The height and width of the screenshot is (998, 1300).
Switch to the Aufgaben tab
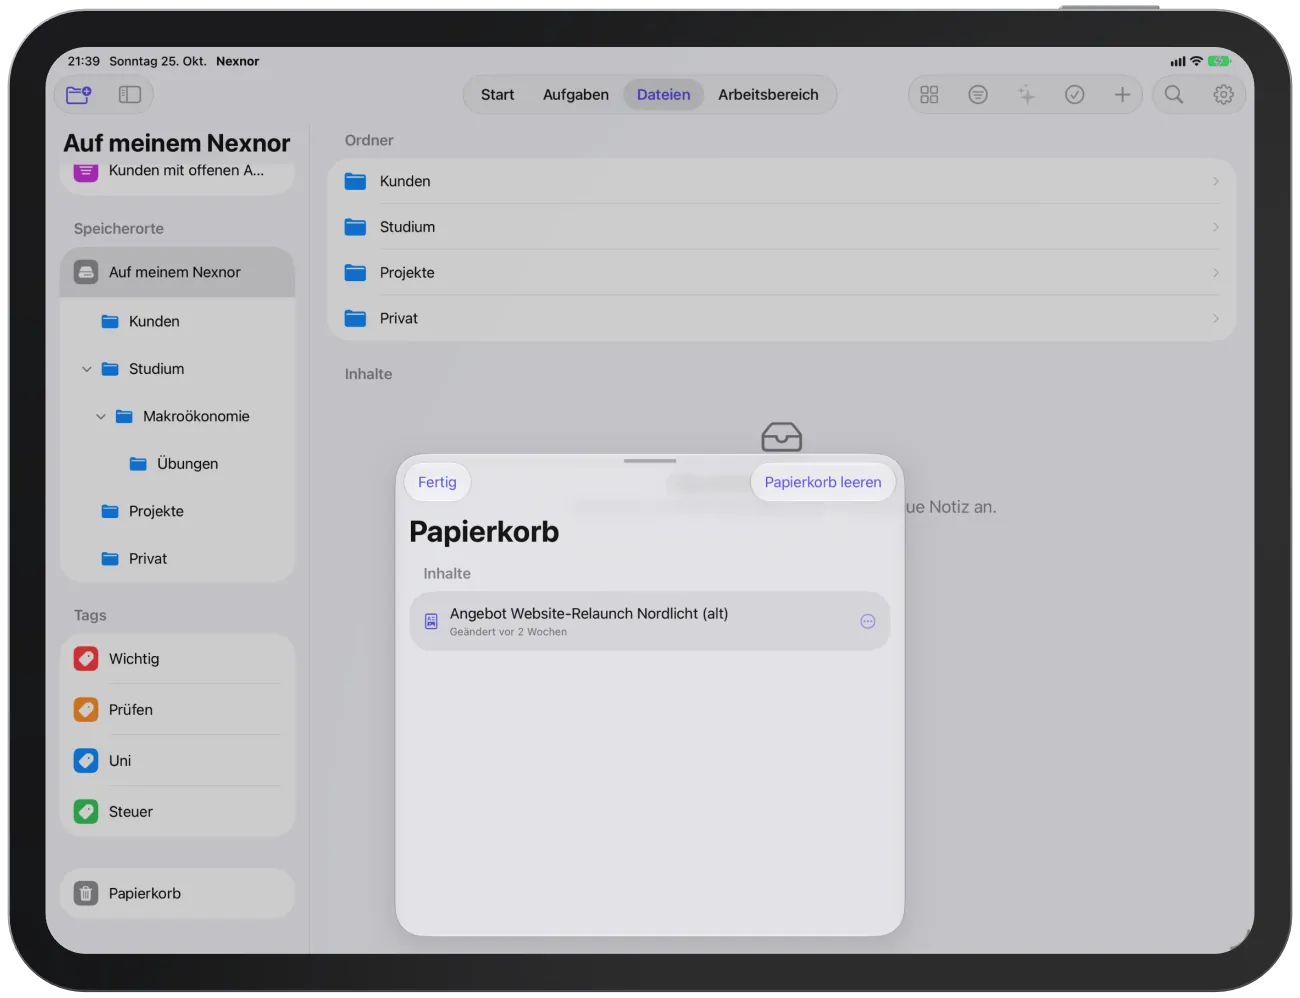click(x=576, y=95)
